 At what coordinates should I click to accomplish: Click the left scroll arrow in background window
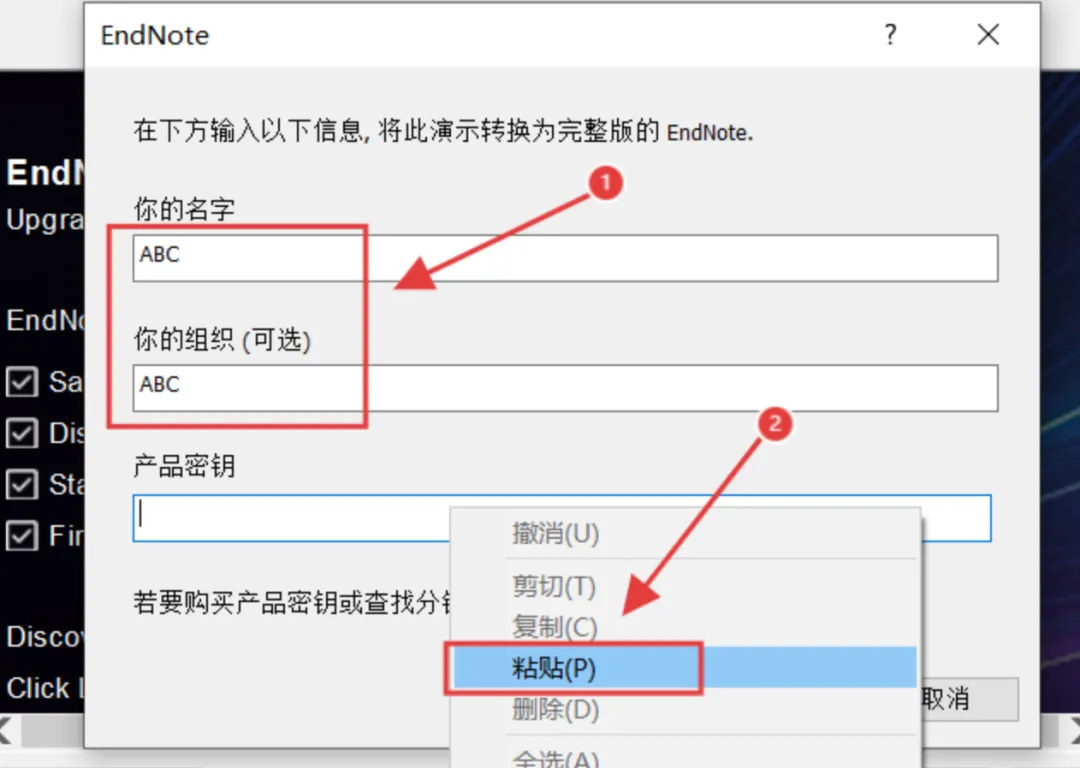point(7,731)
